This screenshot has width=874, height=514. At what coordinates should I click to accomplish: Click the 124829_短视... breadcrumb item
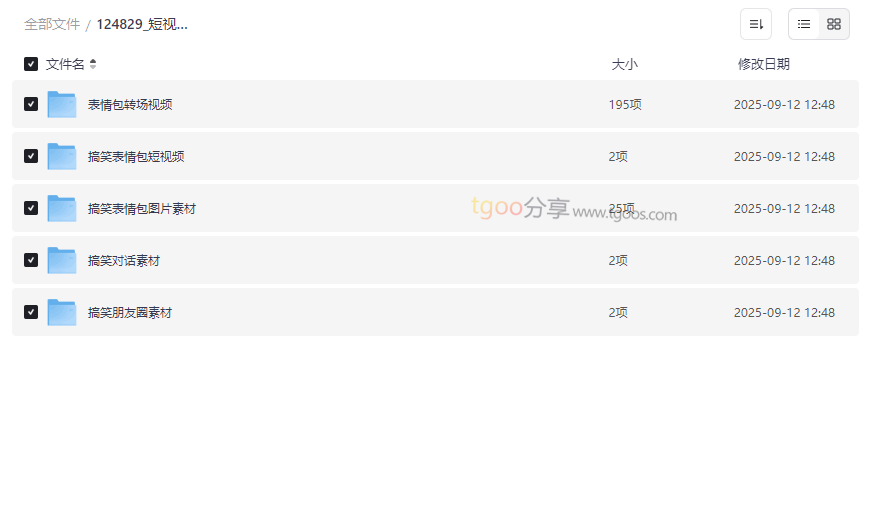(142, 24)
